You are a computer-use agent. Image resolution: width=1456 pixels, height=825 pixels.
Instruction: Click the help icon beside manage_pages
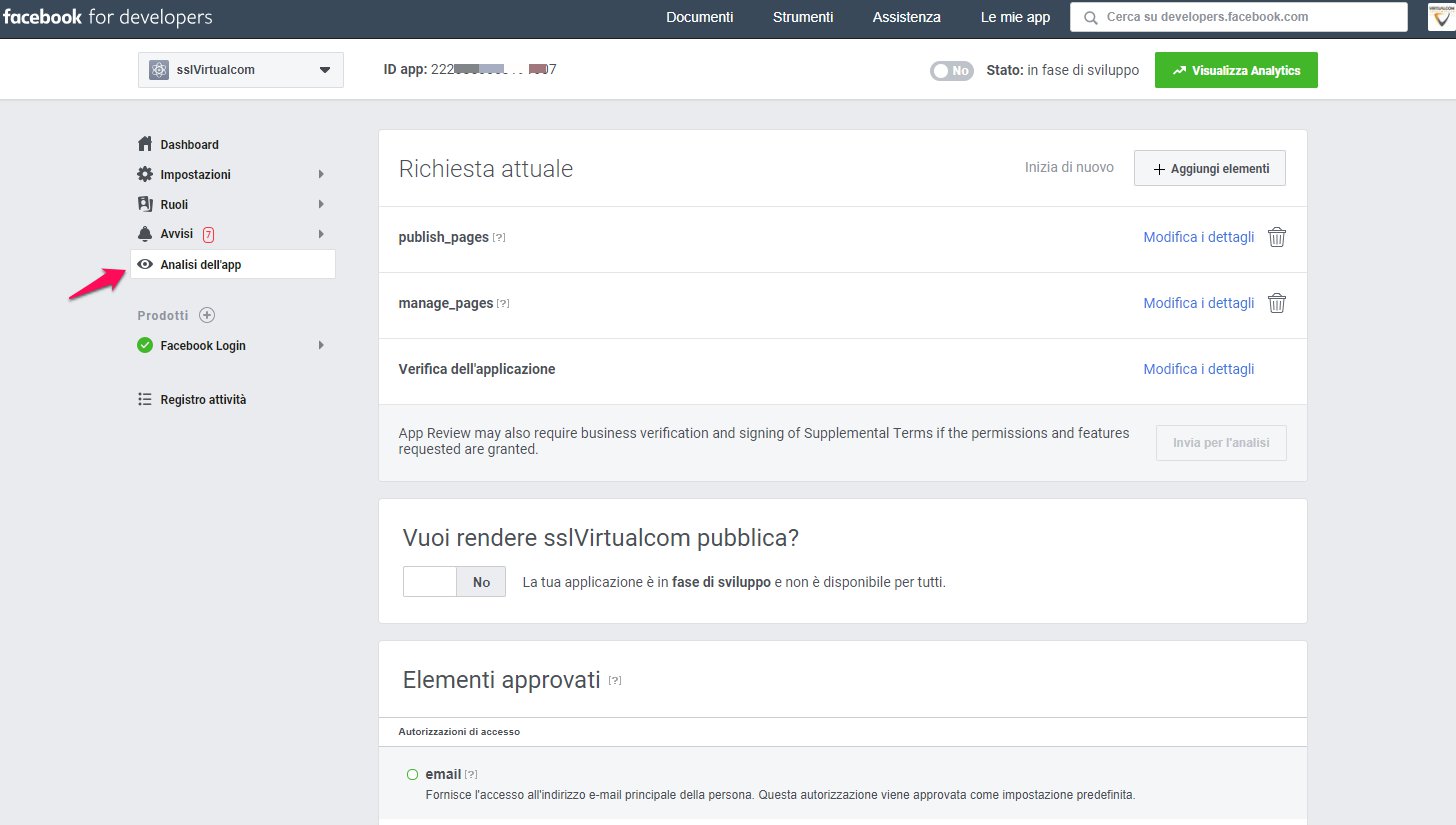(x=503, y=304)
